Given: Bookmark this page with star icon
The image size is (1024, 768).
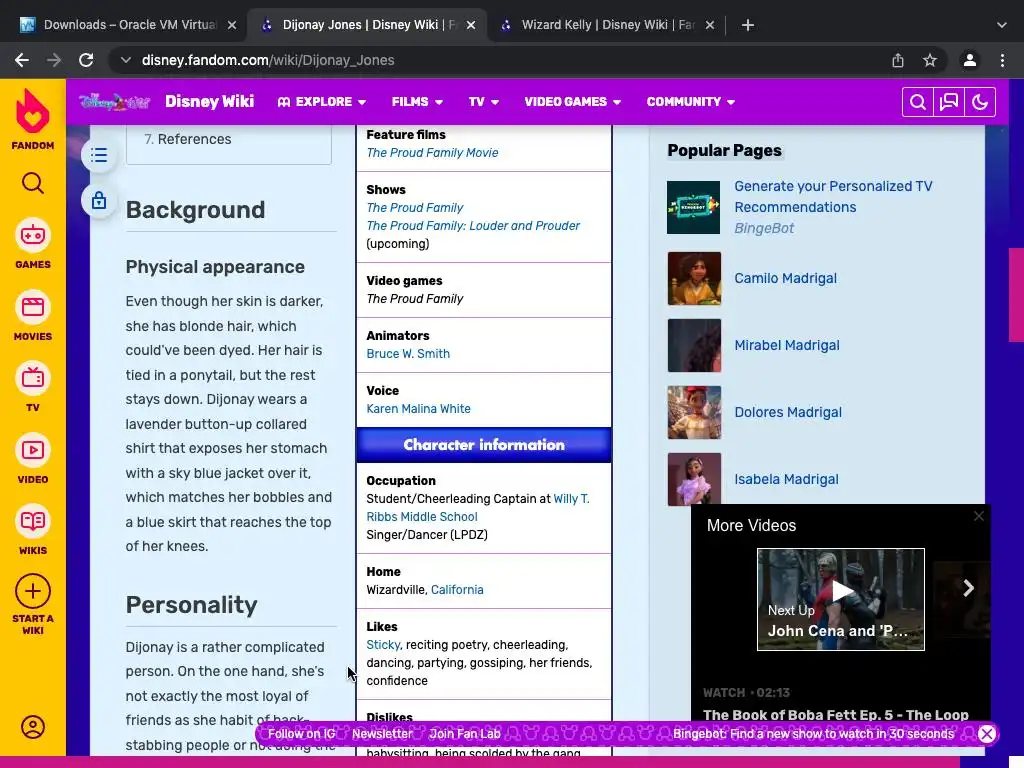Looking at the screenshot, I should click(930, 60).
